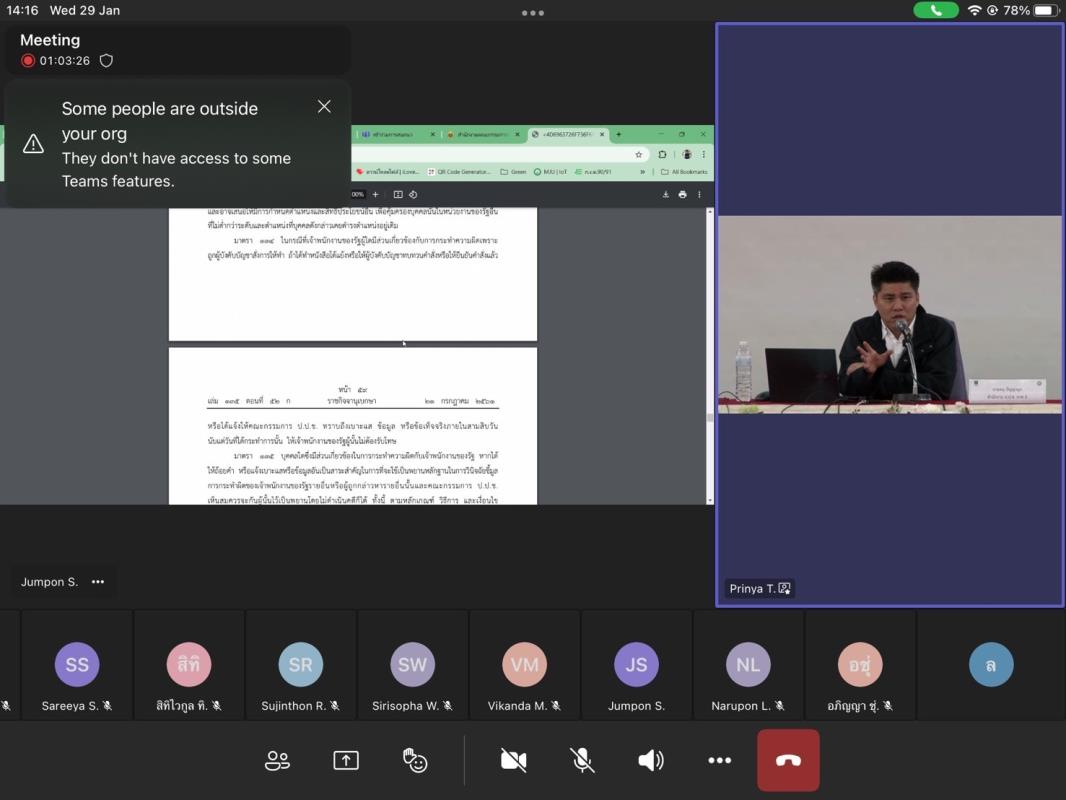Image resolution: width=1066 pixels, height=800 pixels.
Task: Open the MJU | IoT bookmark
Action: pyautogui.click(x=551, y=172)
